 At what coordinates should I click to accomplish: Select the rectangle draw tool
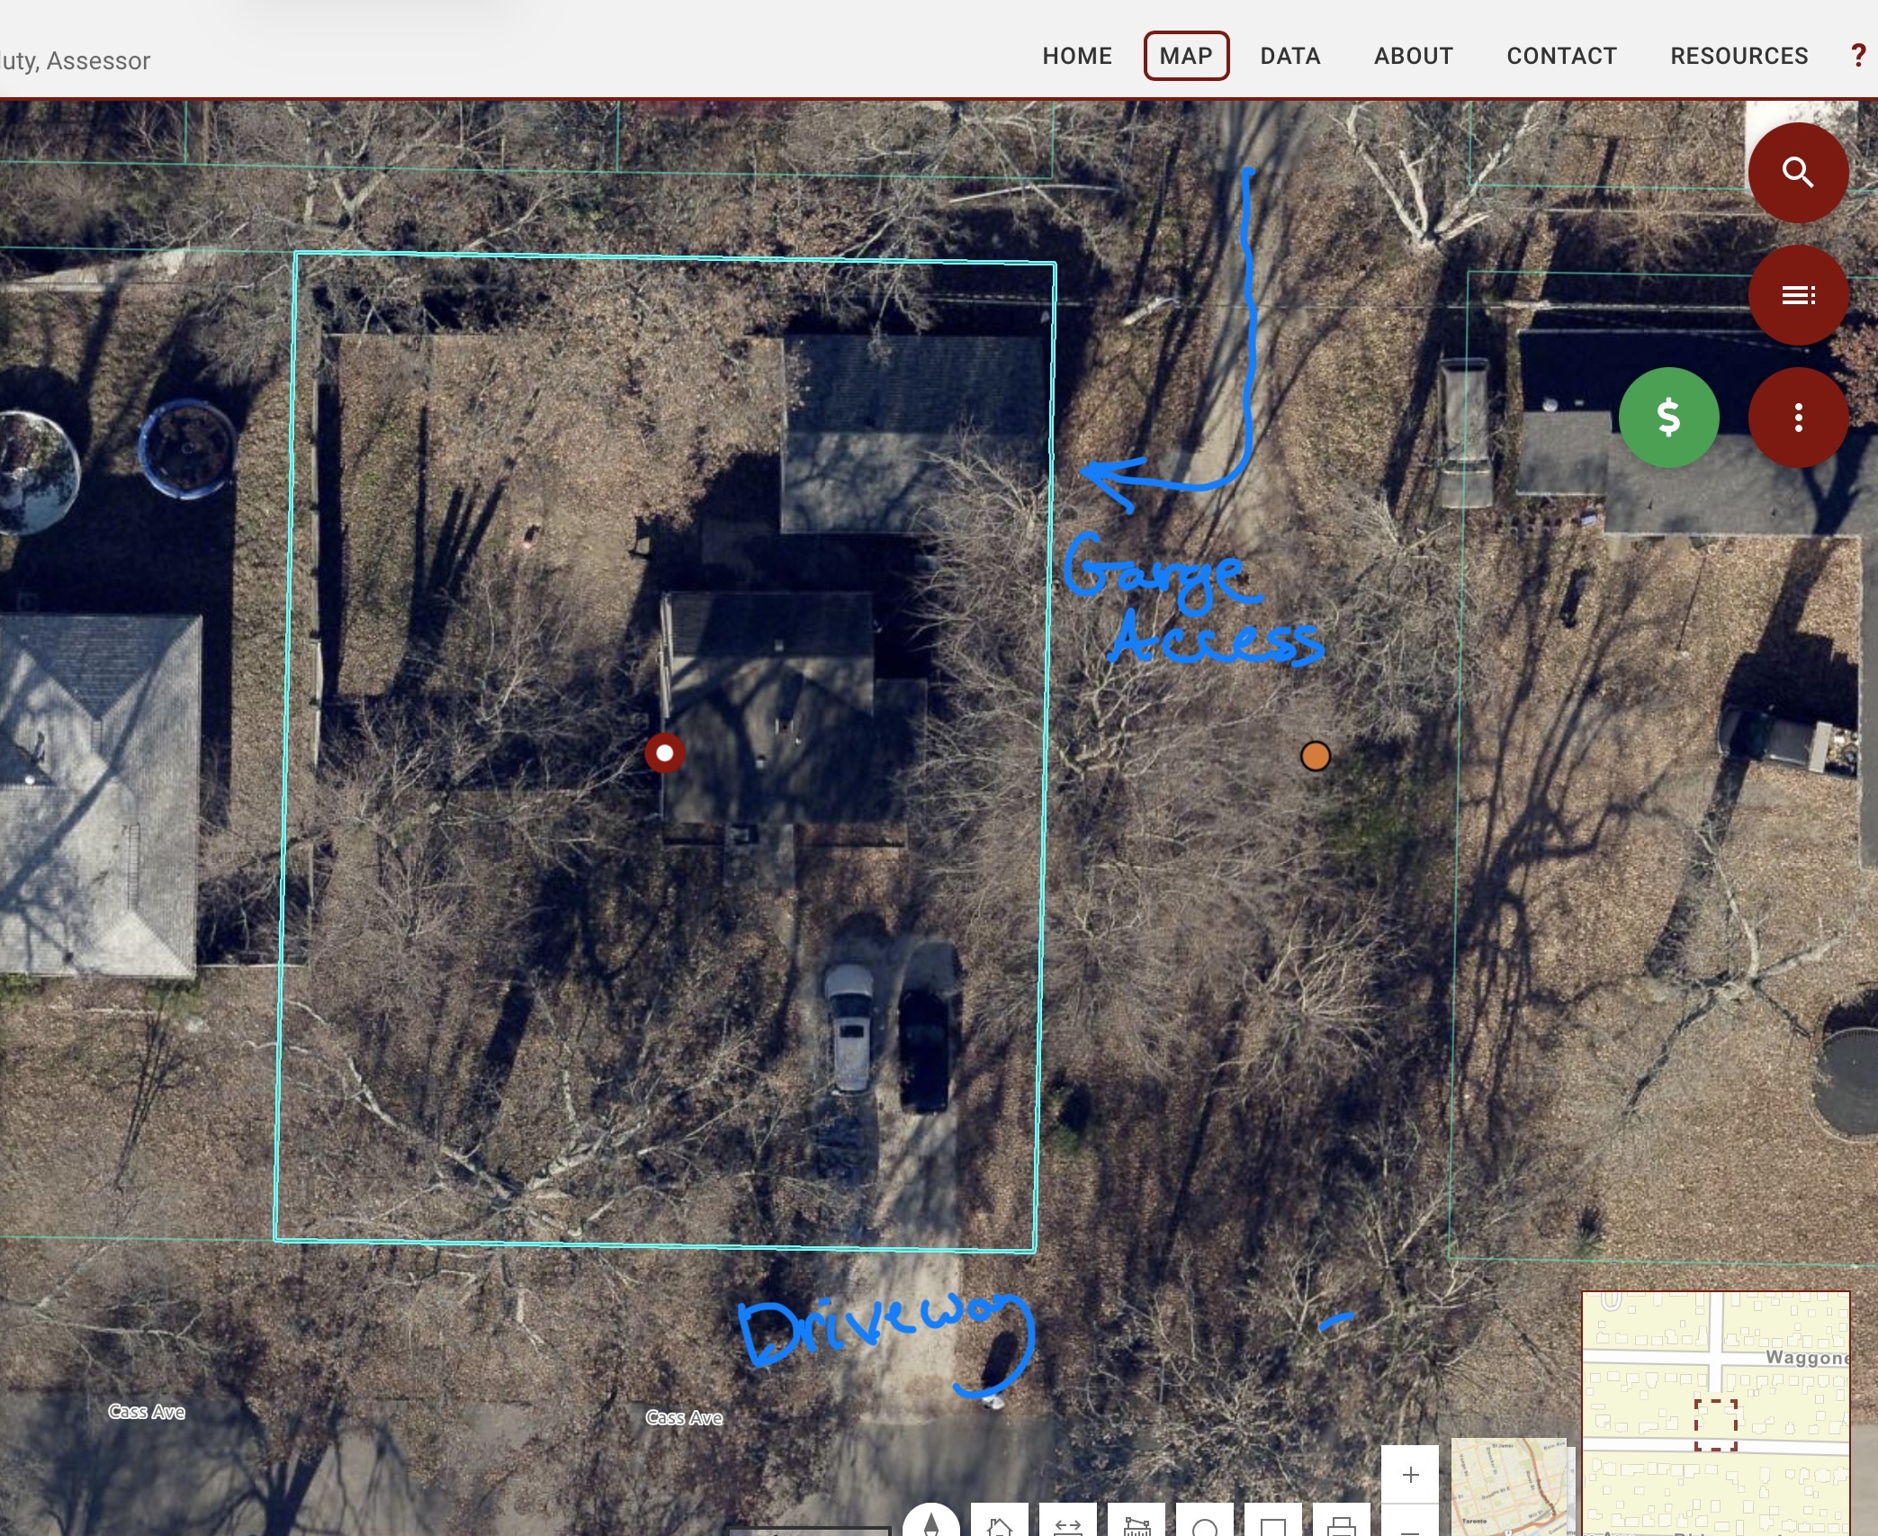coord(1271,1524)
